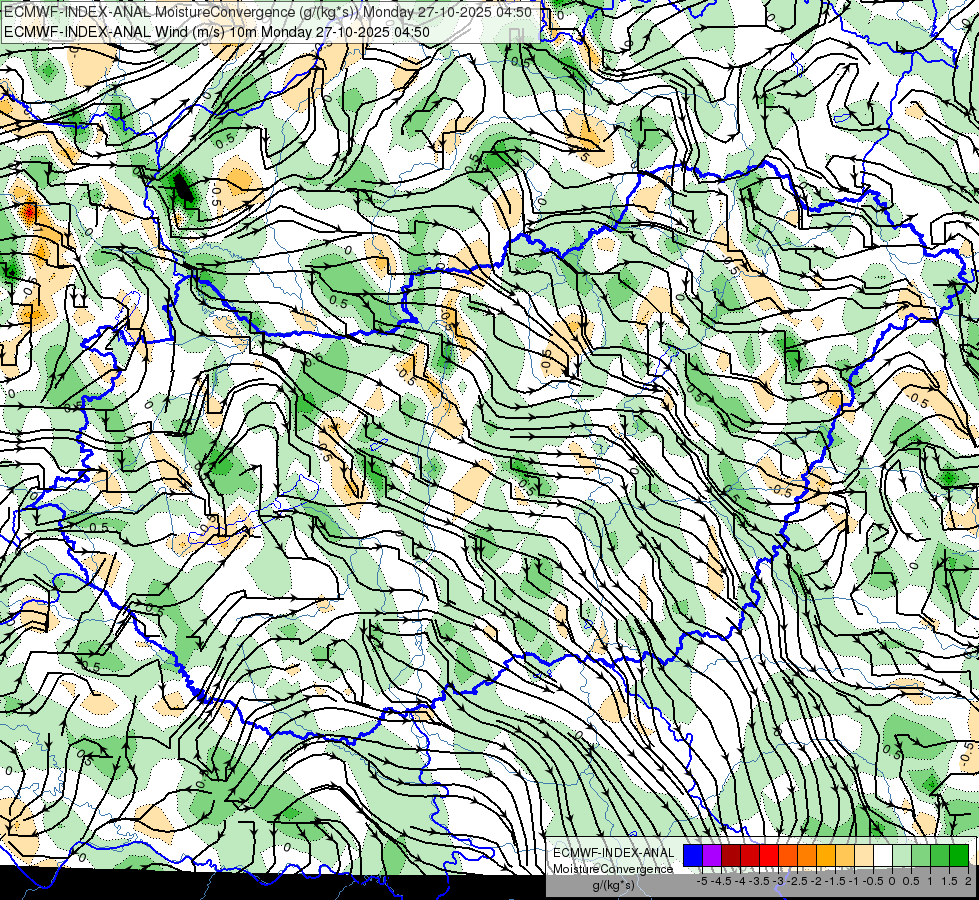Click the 1.5 tick label on the legend scale
979x900 pixels.
click(x=949, y=881)
